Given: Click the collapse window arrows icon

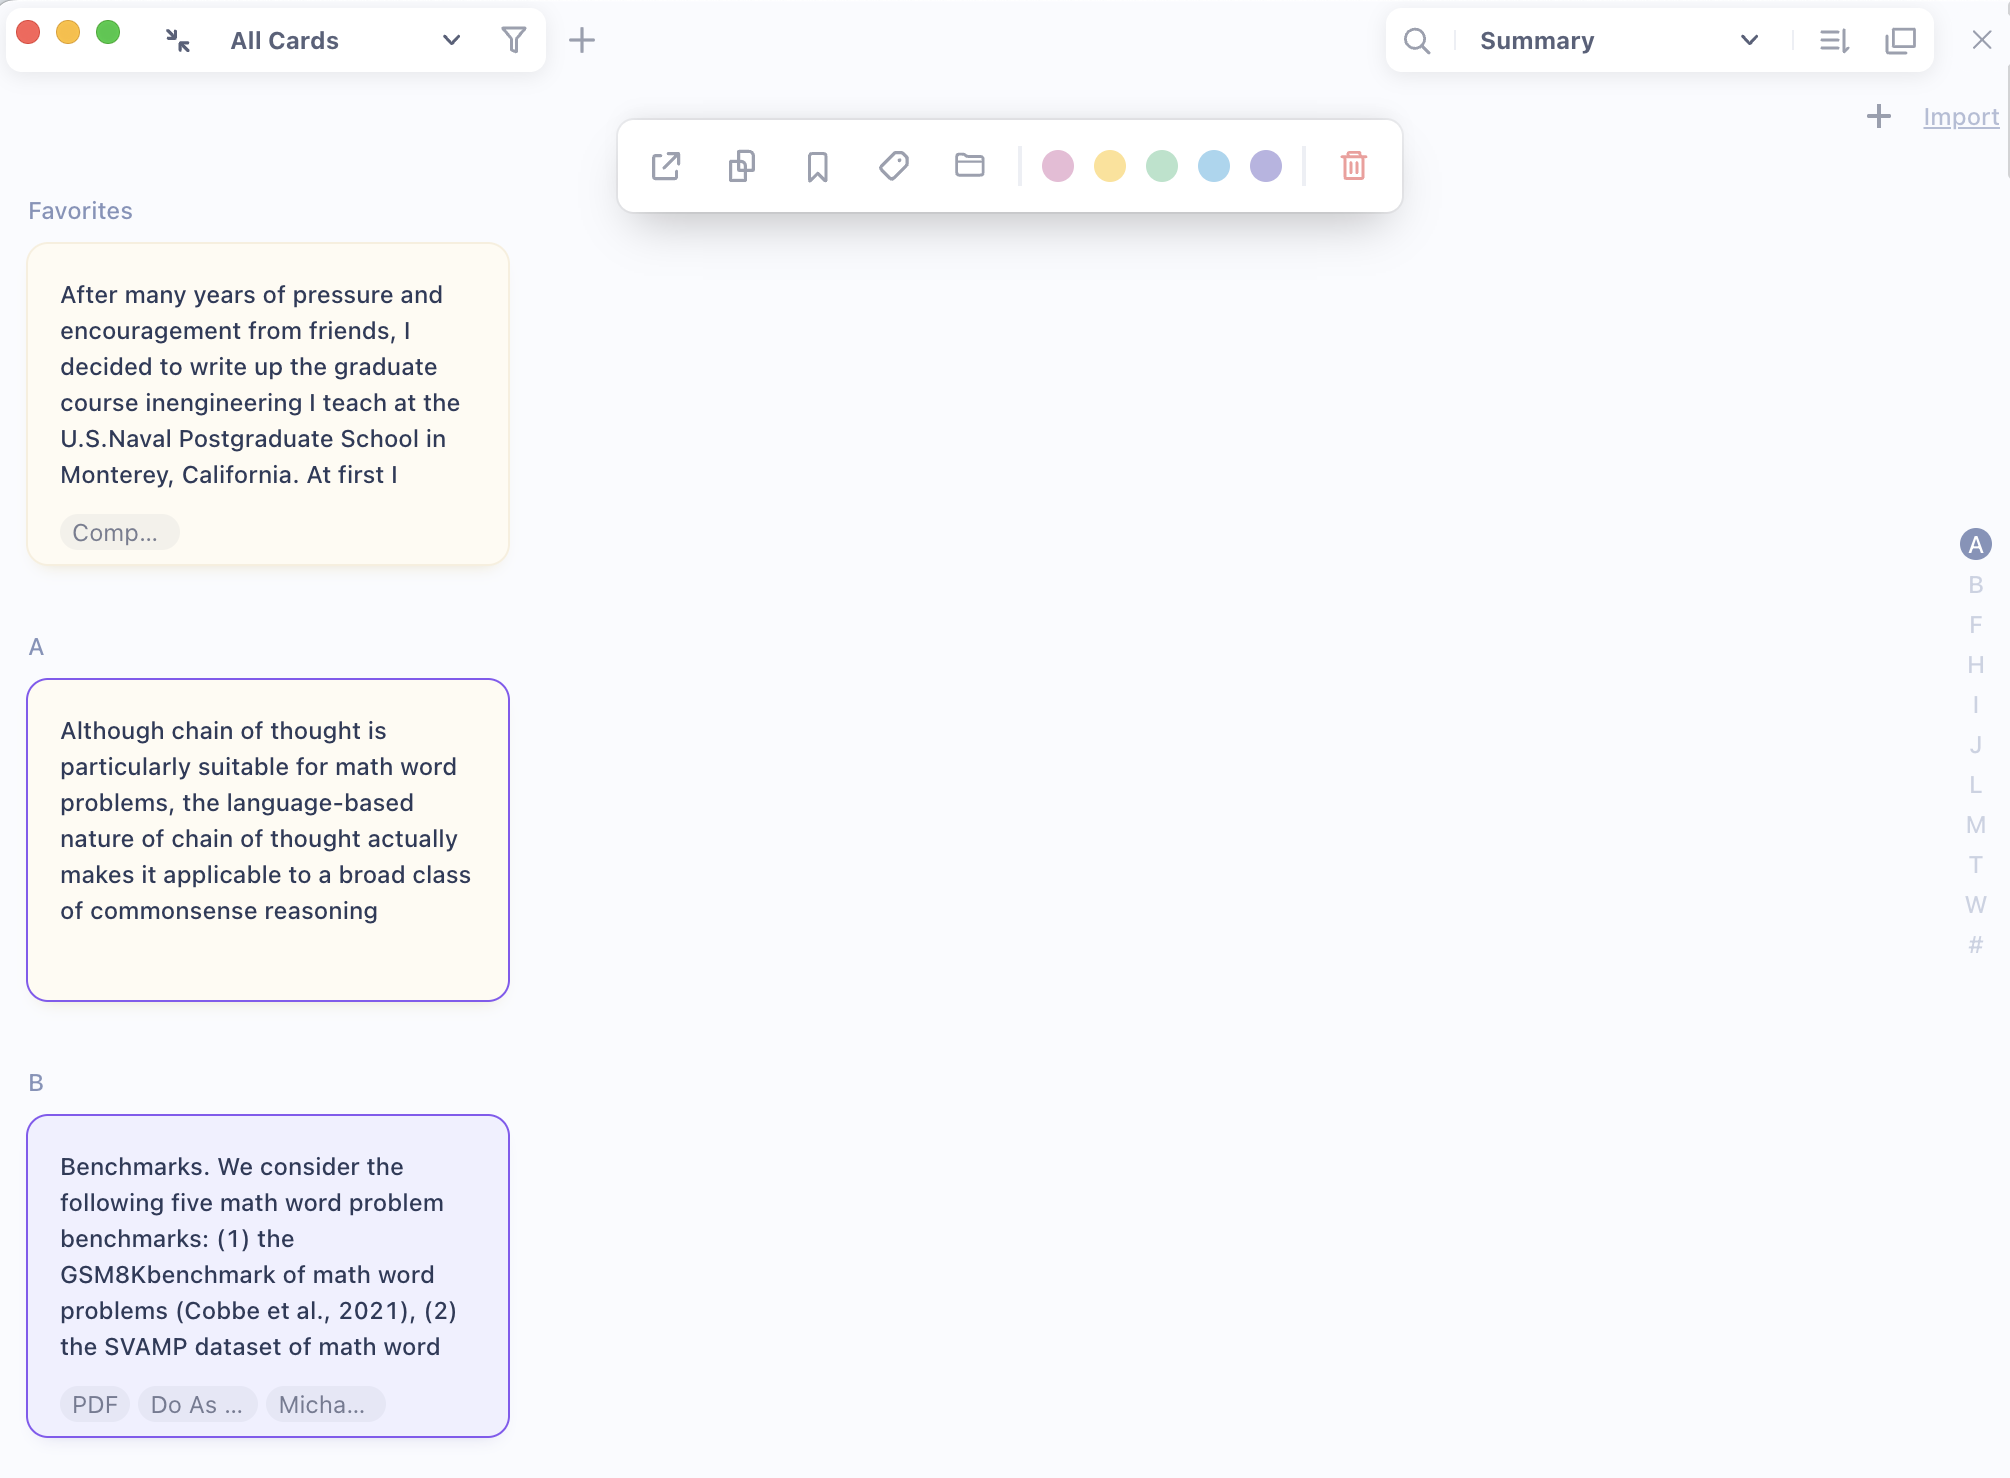Looking at the screenshot, I should [178, 40].
